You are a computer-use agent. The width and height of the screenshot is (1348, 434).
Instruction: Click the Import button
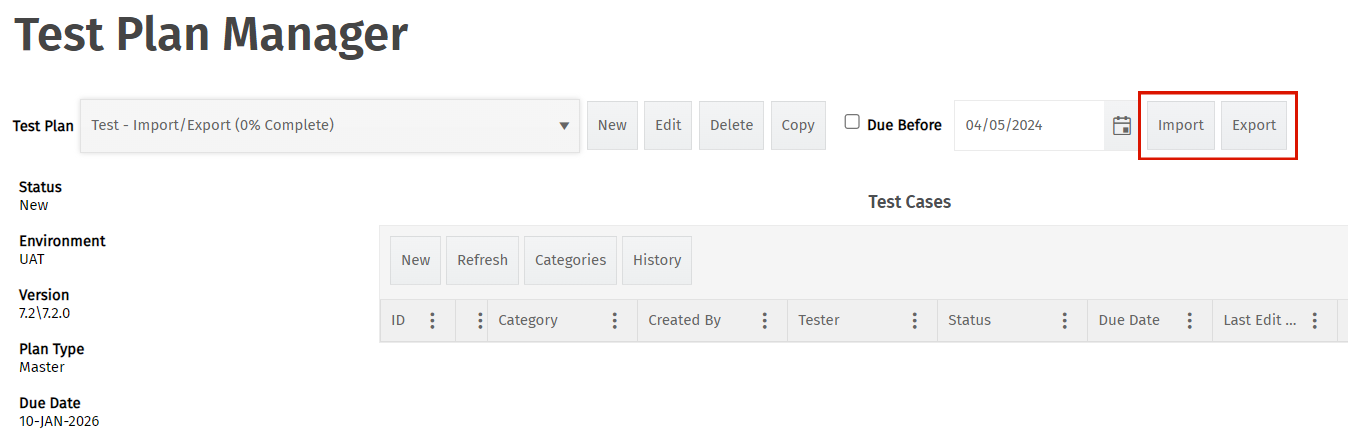click(x=1181, y=126)
